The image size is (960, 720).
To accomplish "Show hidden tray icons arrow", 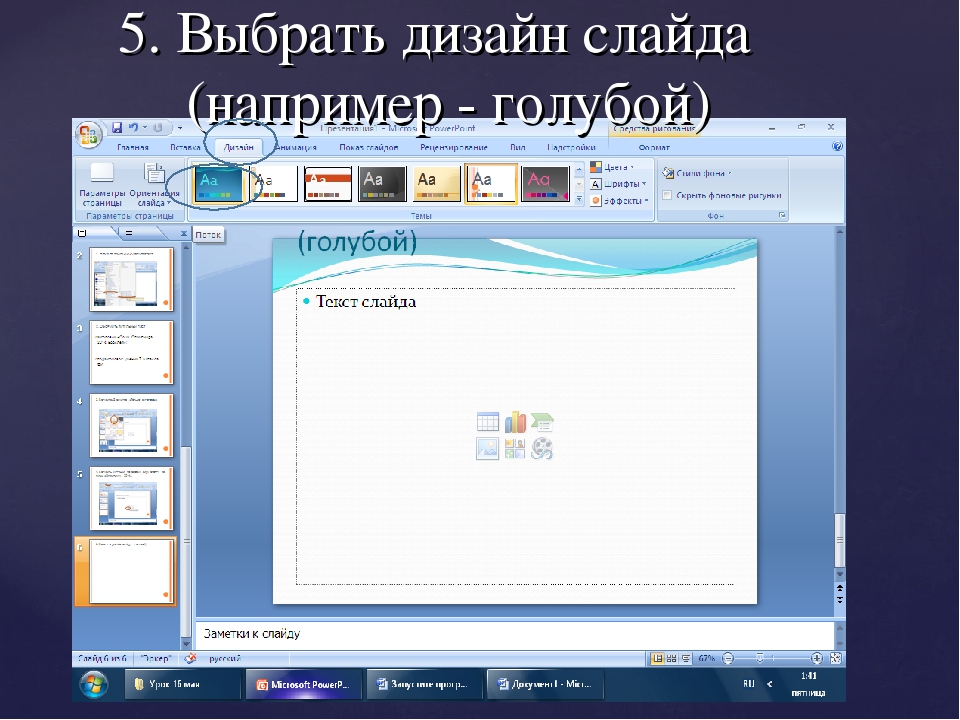I will pos(770,684).
